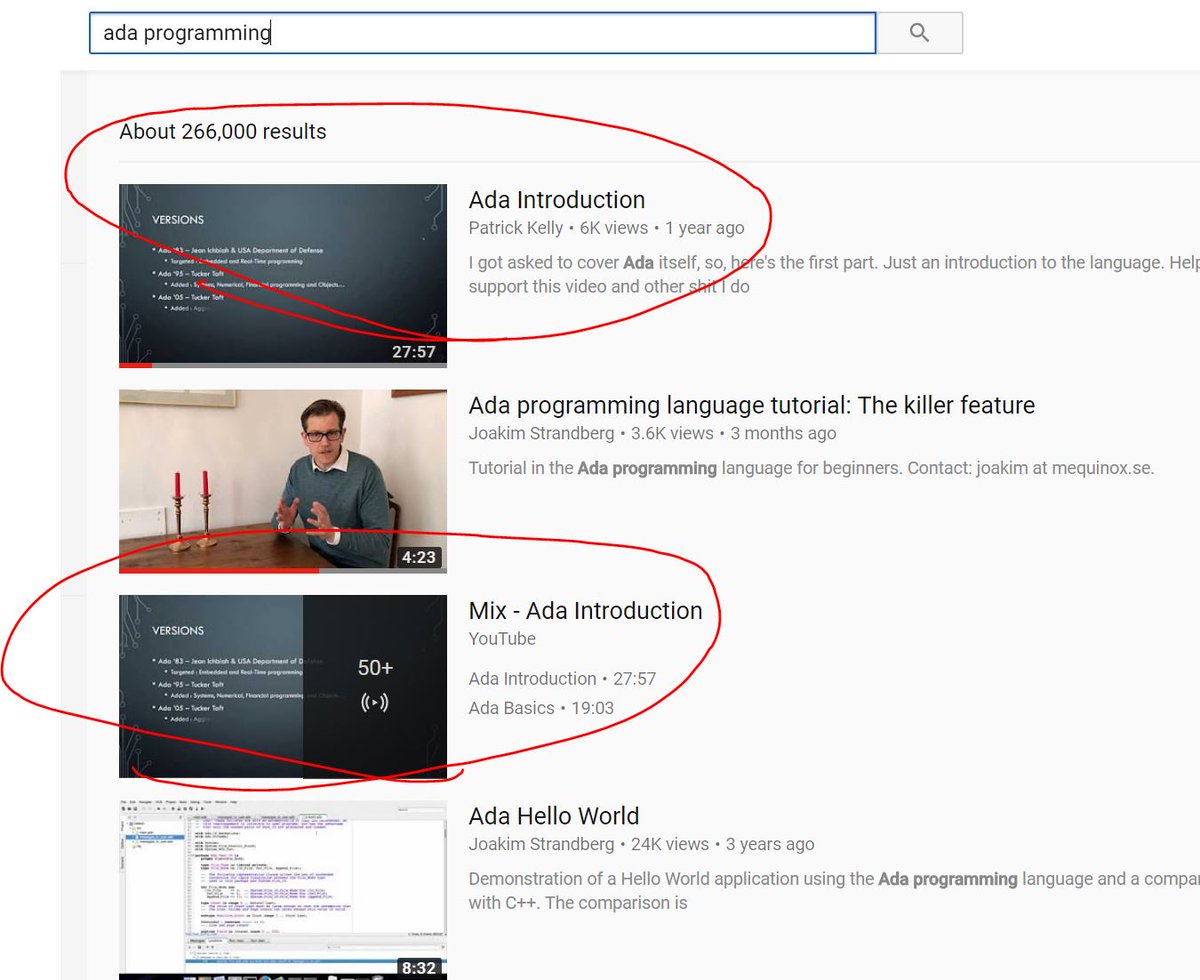Visit Patrick Kelly's channel
1200x980 pixels.
(516, 228)
